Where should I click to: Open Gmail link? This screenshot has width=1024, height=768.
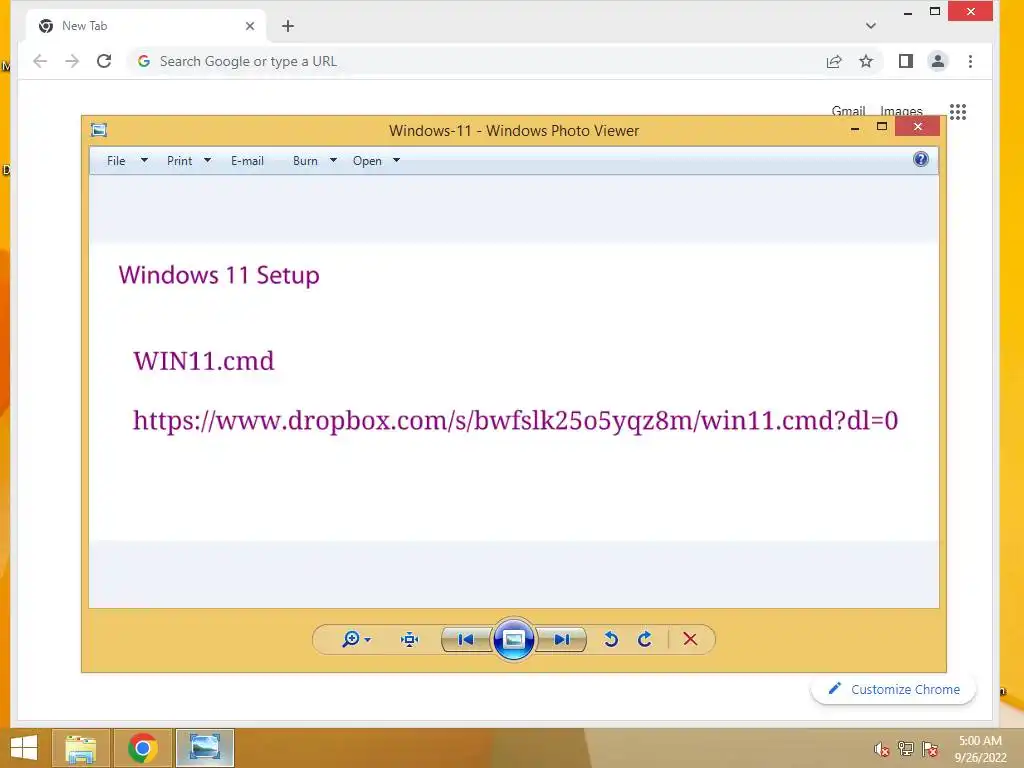848,110
